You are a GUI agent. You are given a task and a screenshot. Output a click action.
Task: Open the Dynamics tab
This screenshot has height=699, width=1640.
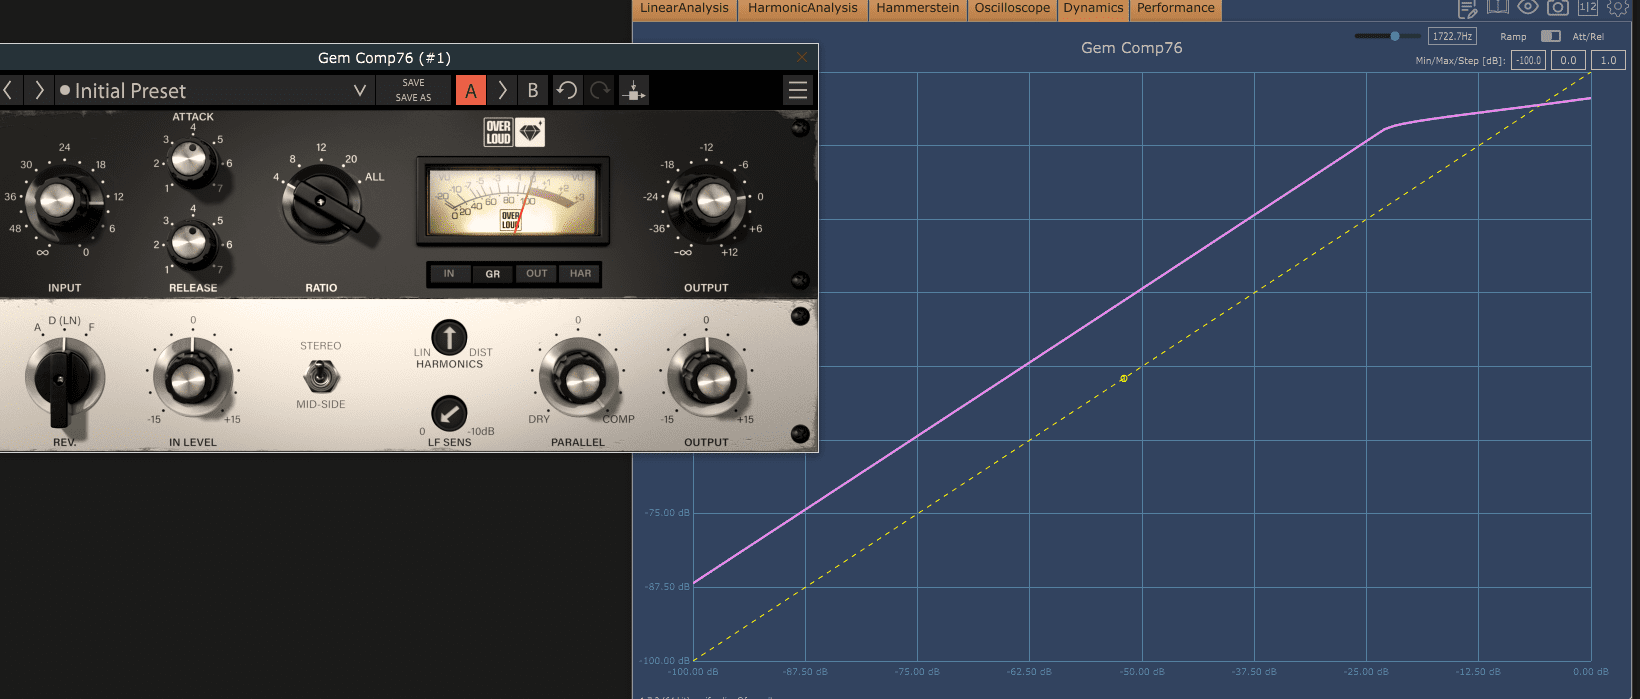coord(1093,9)
